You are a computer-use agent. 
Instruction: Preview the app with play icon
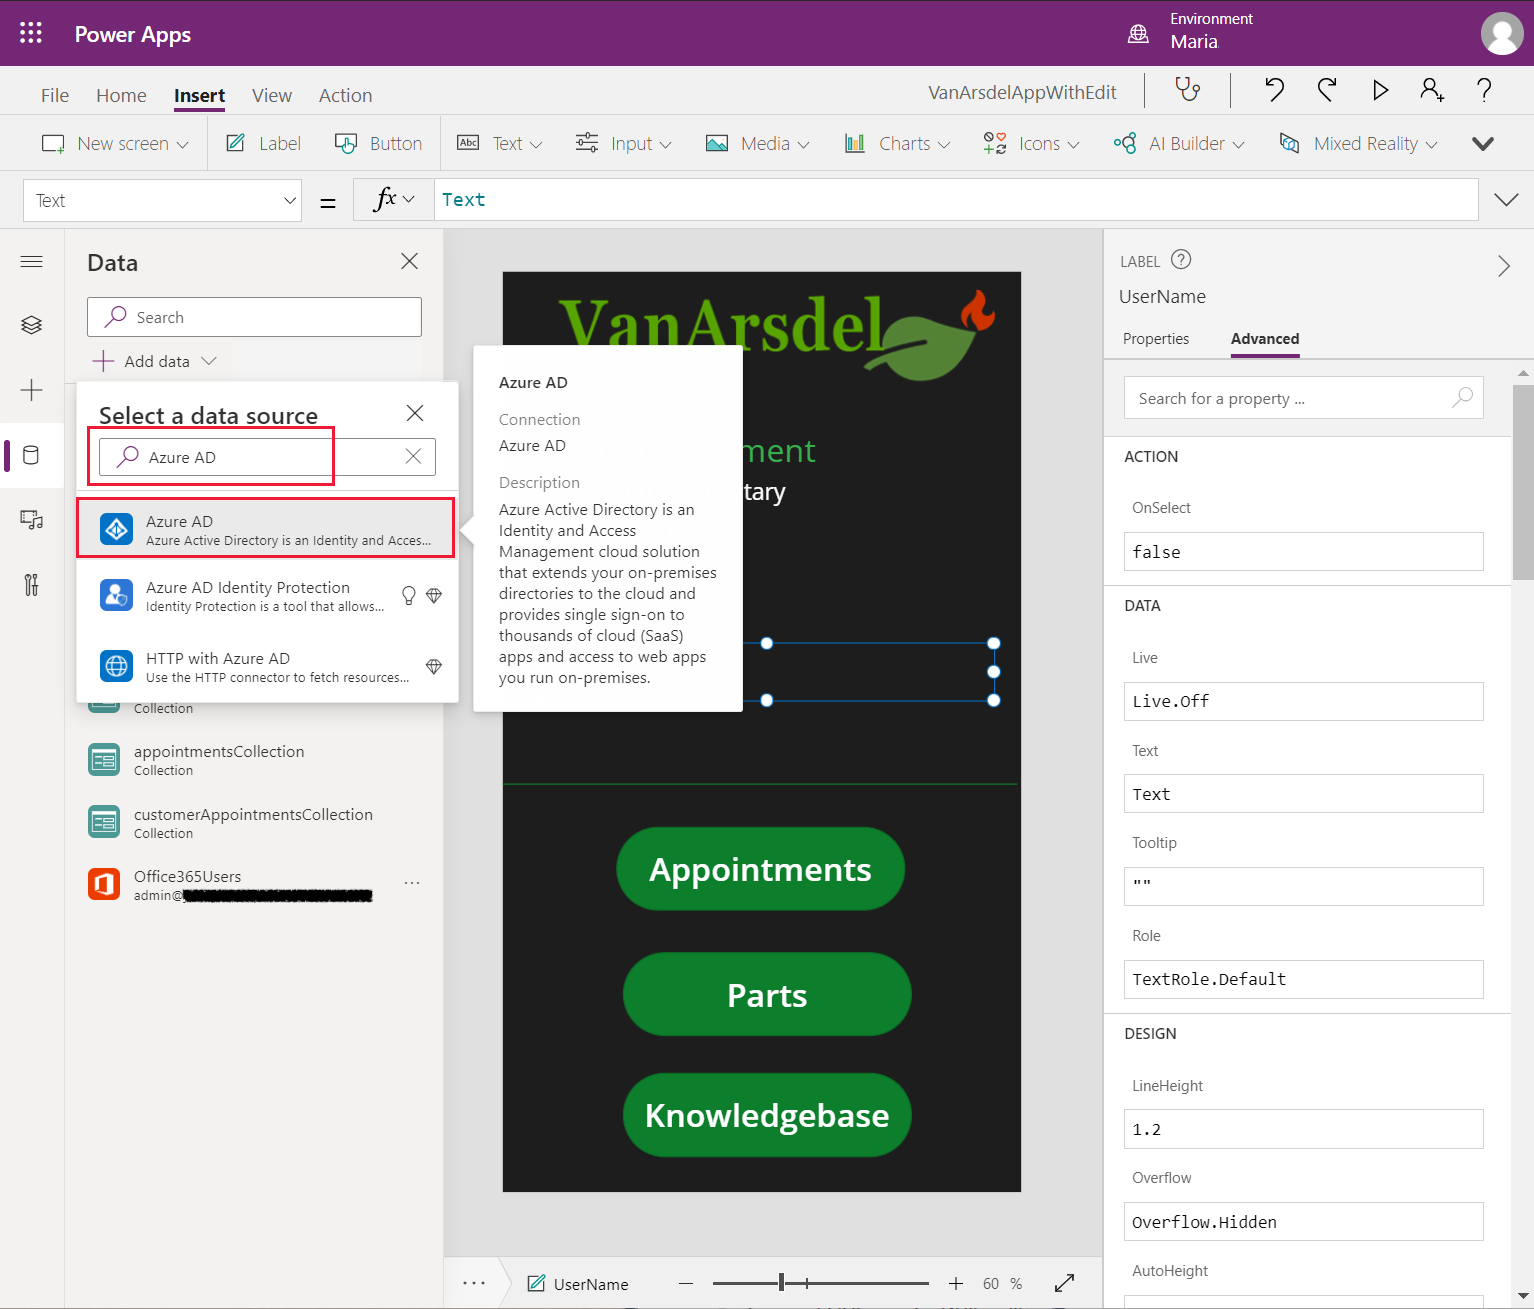tap(1380, 90)
